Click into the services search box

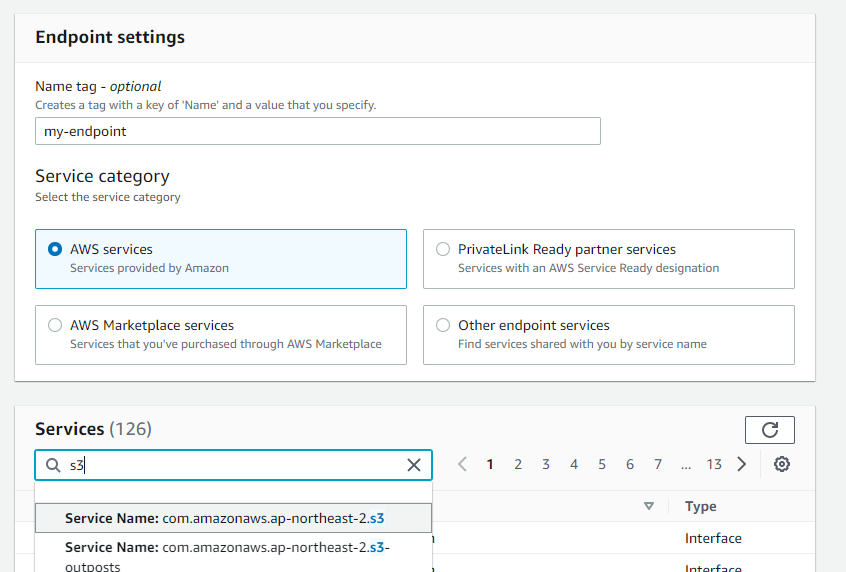234,465
